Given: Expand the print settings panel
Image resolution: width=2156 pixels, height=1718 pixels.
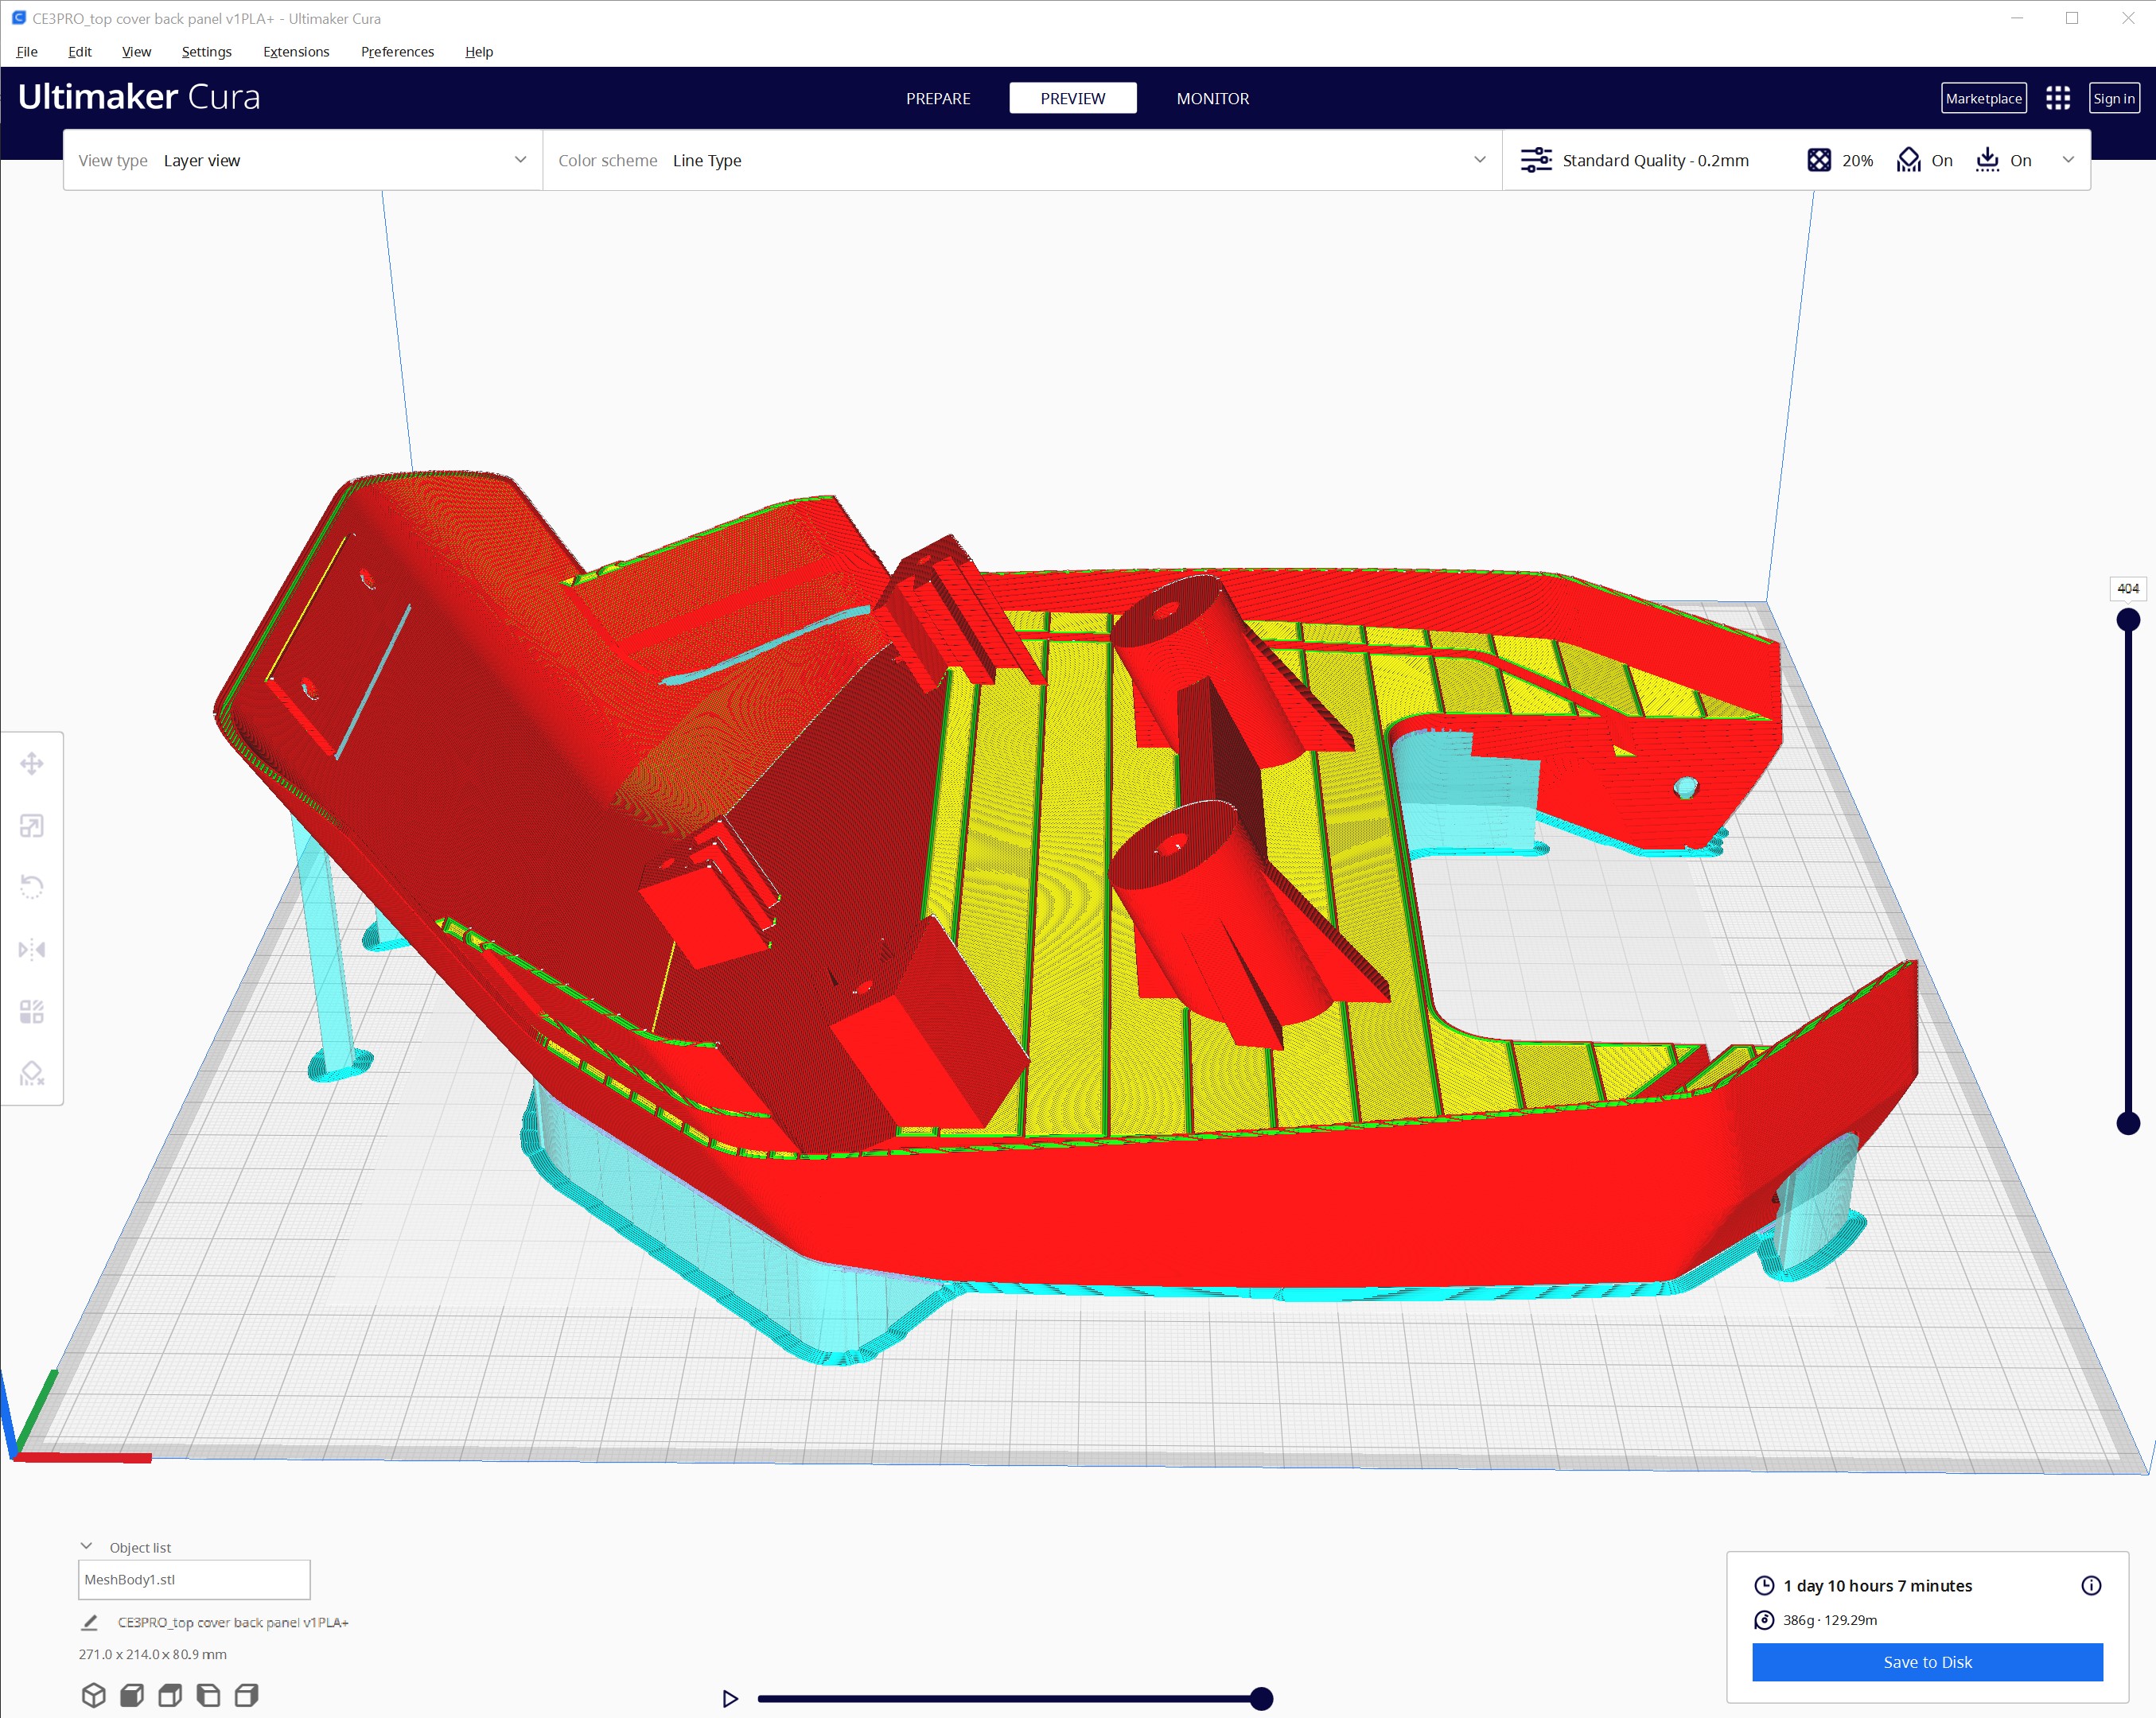Looking at the screenshot, I should 2068,160.
